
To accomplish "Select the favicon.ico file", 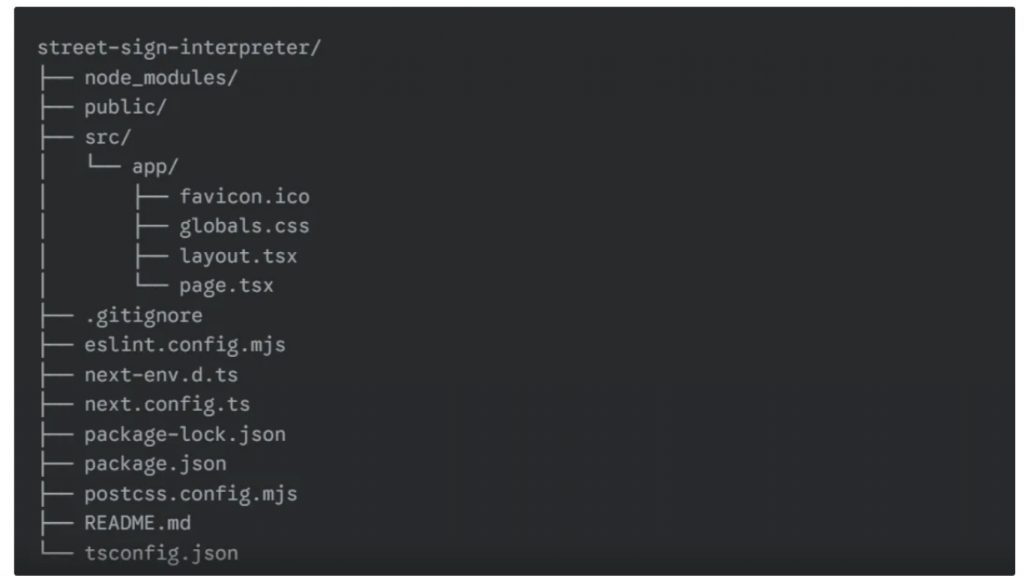I will pyautogui.click(x=244, y=197).
